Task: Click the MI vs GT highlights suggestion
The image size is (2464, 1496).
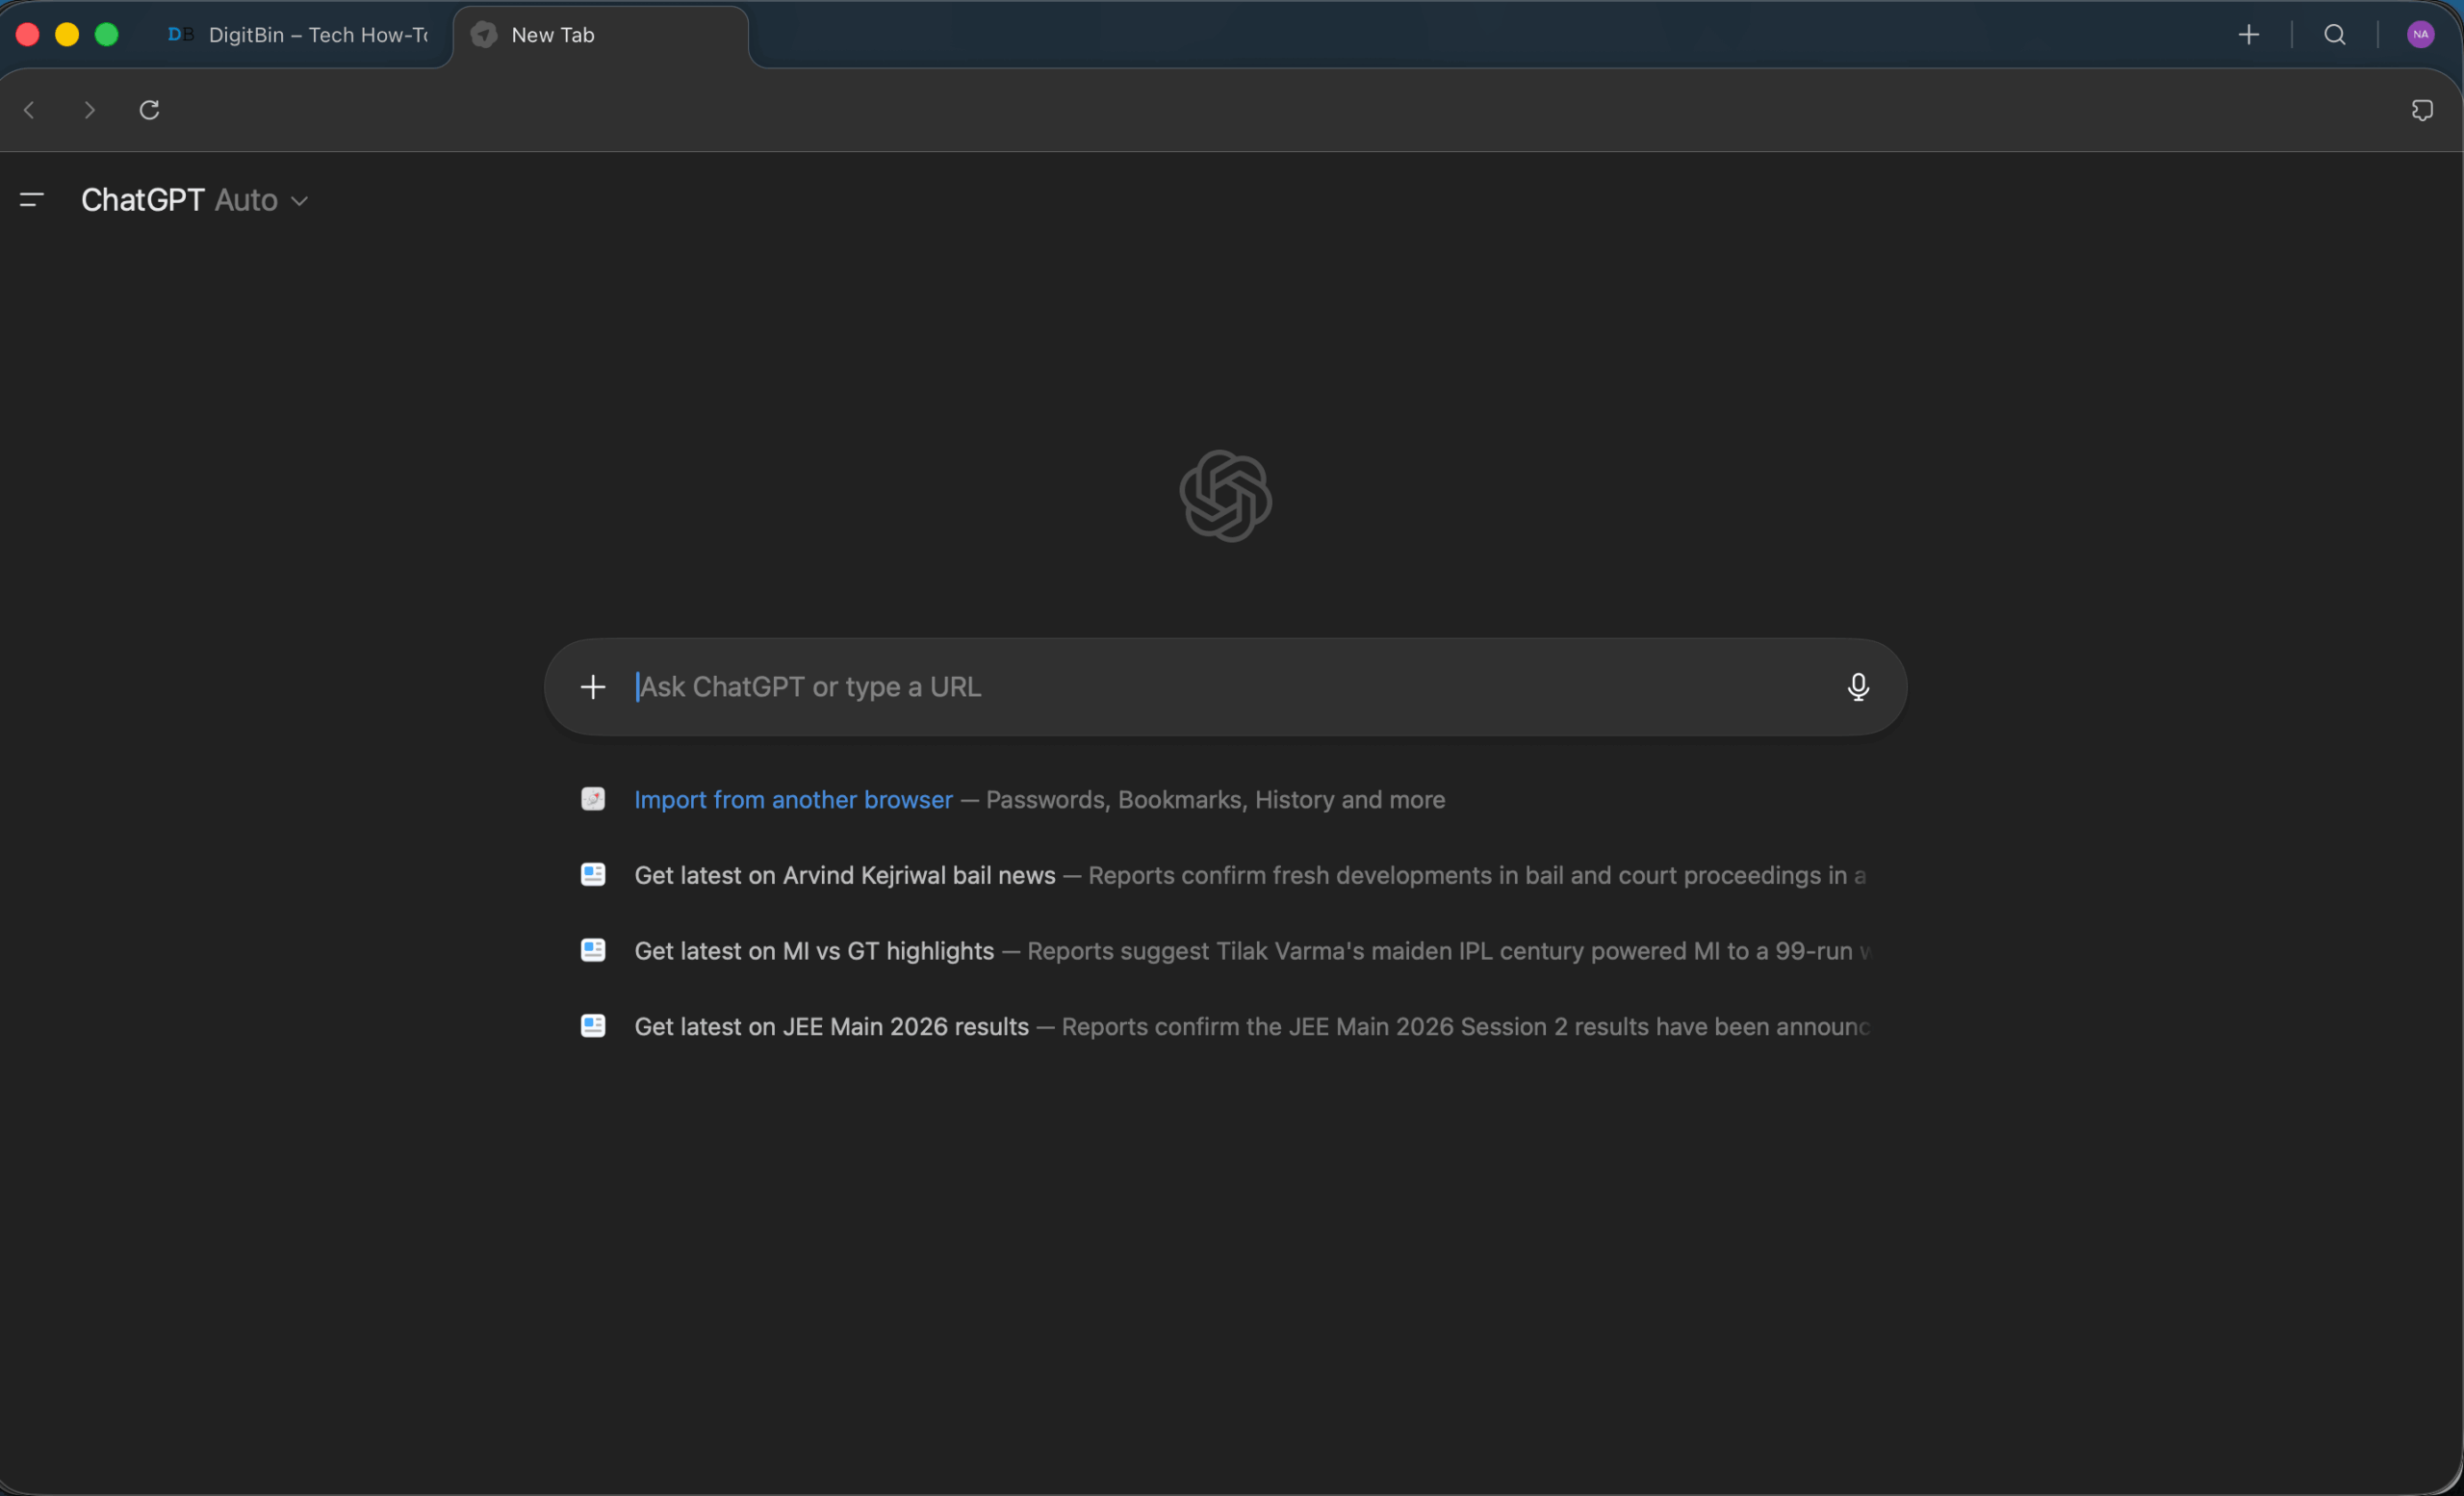Action: click(813, 951)
